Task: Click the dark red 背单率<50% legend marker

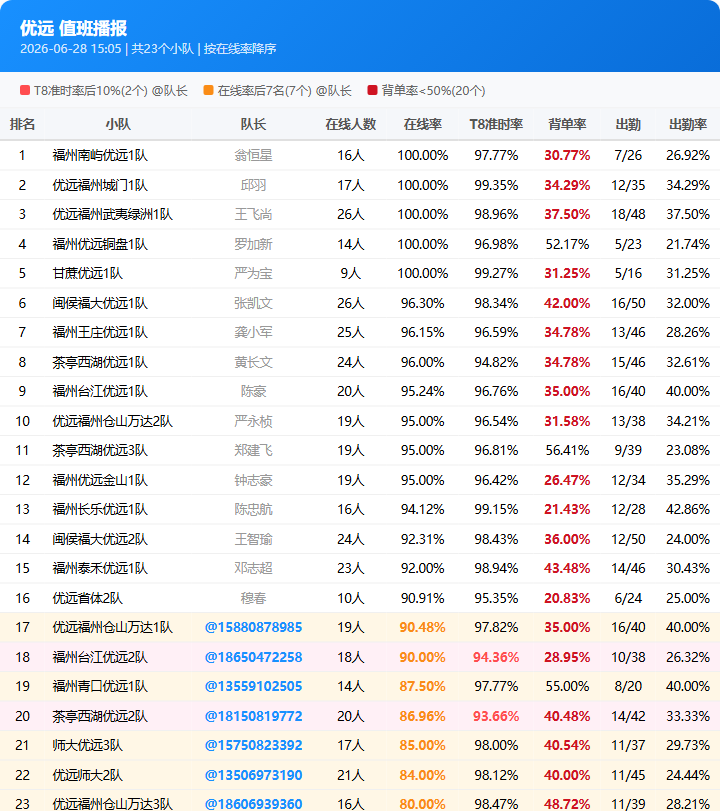Action: point(372,91)
